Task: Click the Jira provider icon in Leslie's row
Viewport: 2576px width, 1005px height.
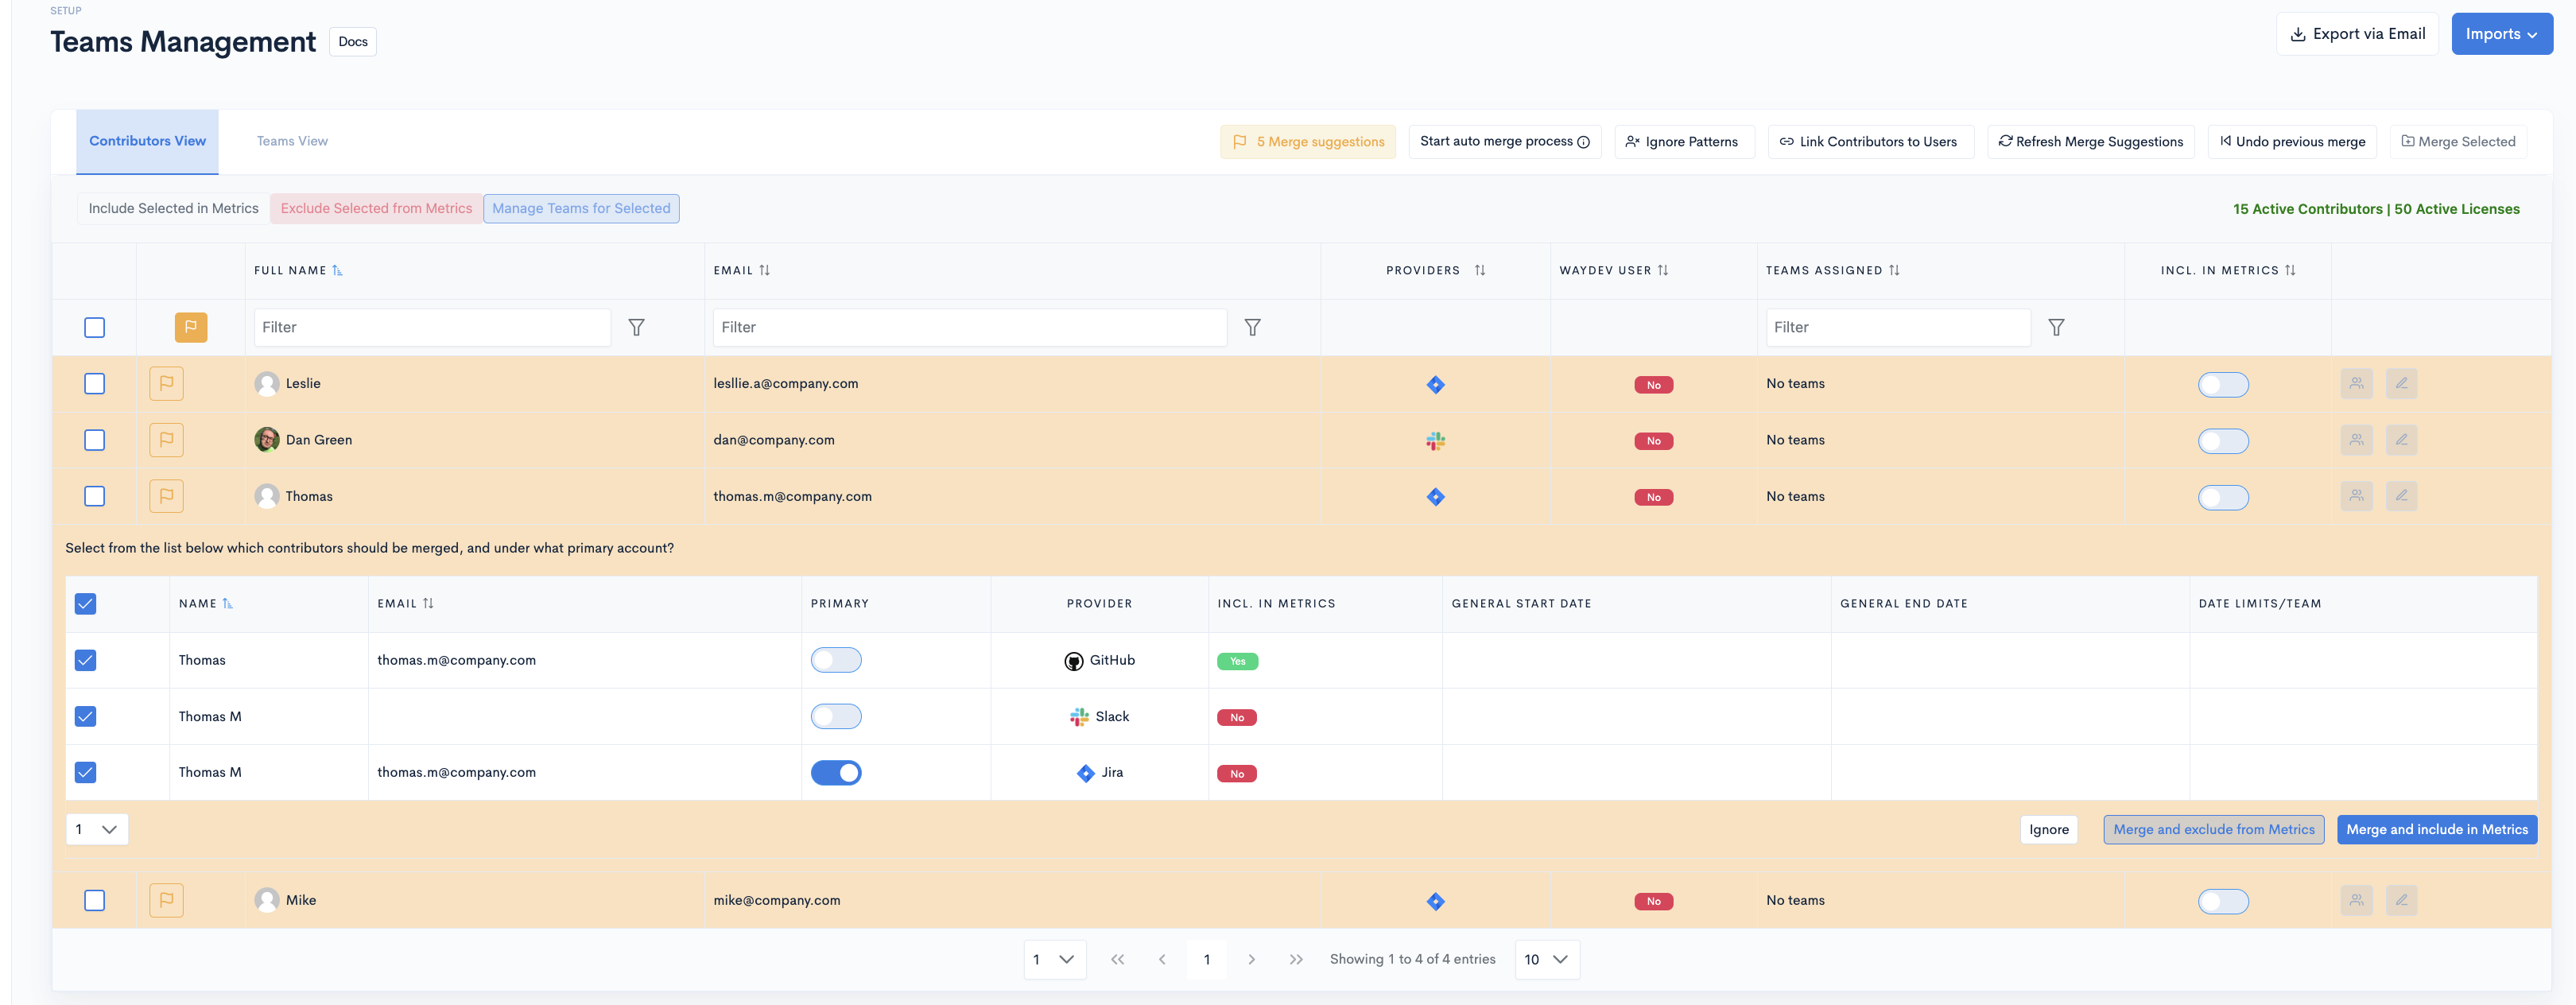Action: (x=1435, y=384)
